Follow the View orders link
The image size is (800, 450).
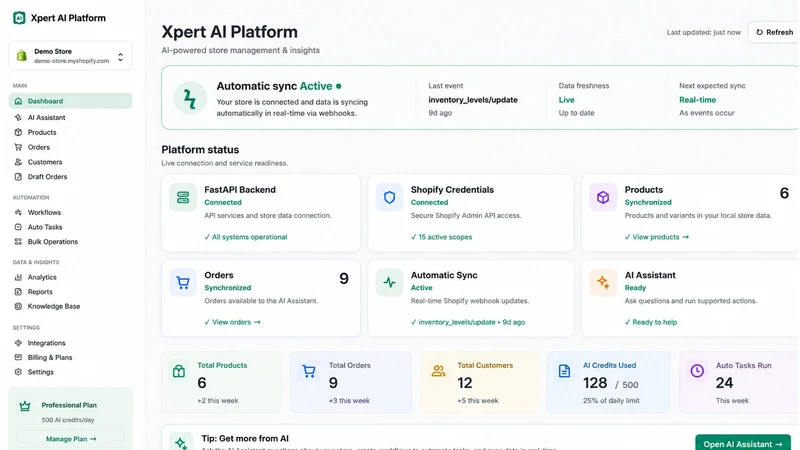pos(233,322)
